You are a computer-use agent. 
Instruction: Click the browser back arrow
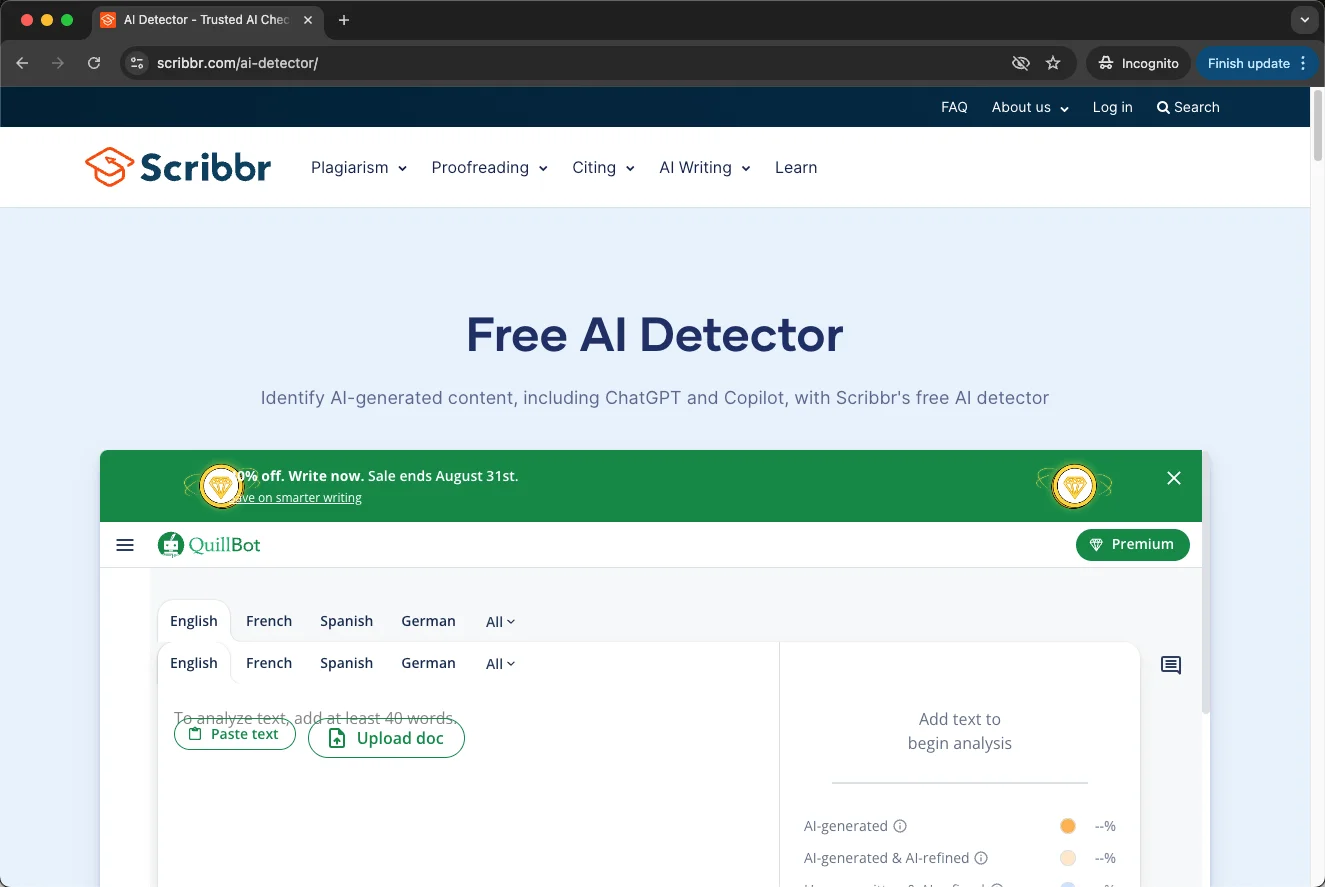point(22,63)
